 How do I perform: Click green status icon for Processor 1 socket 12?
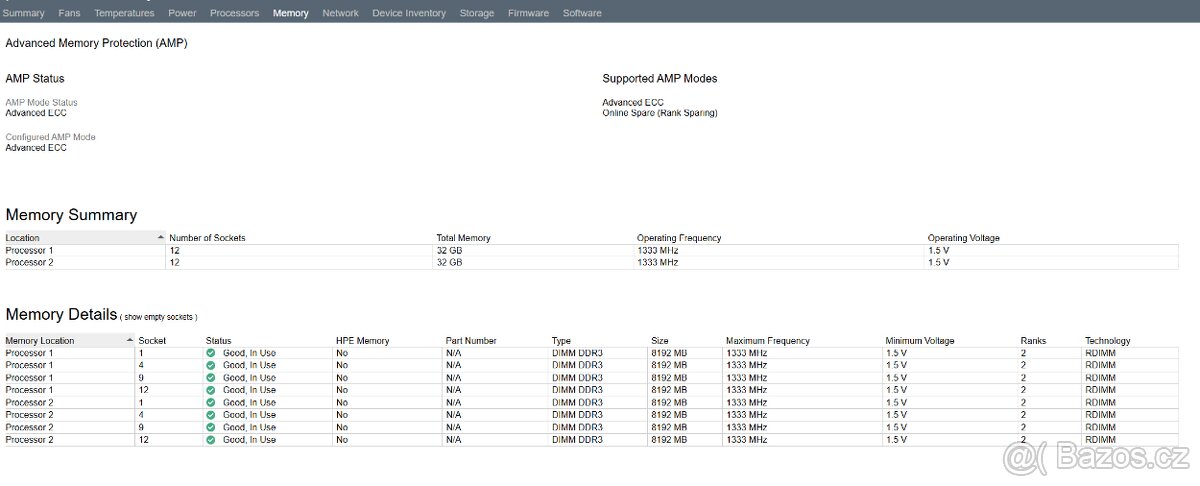coord(211,390)
